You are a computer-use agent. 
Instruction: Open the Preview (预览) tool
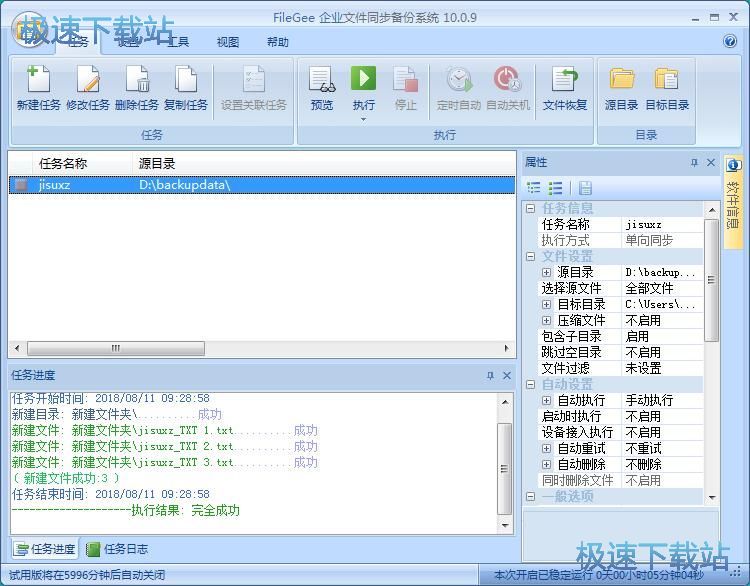pyautogui.click(x=321, y=79)
